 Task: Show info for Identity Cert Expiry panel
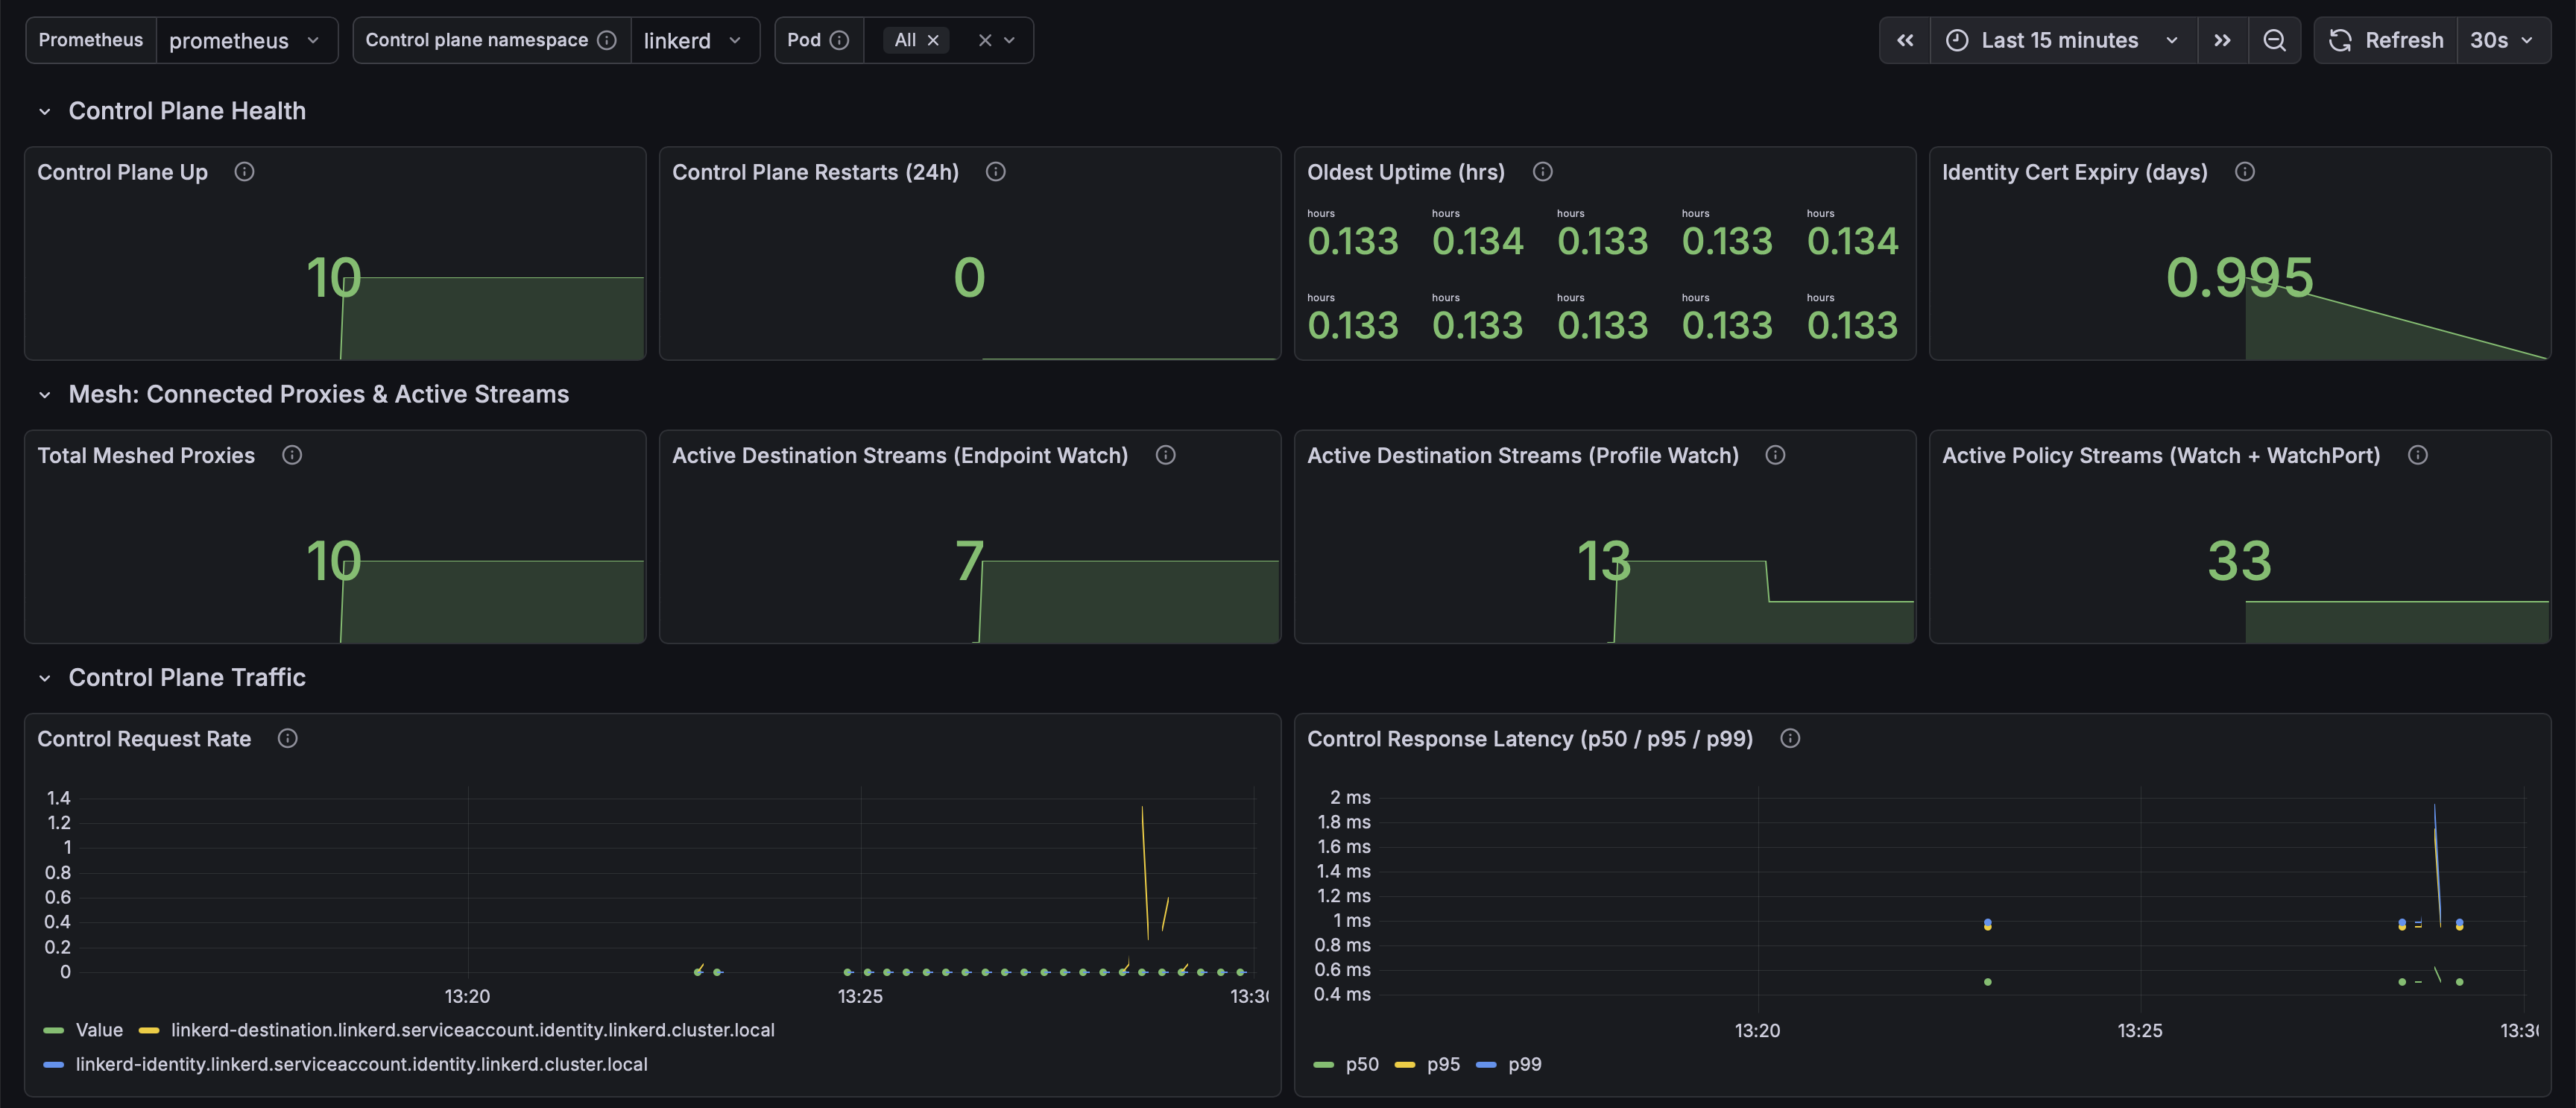pos(2245,172)
